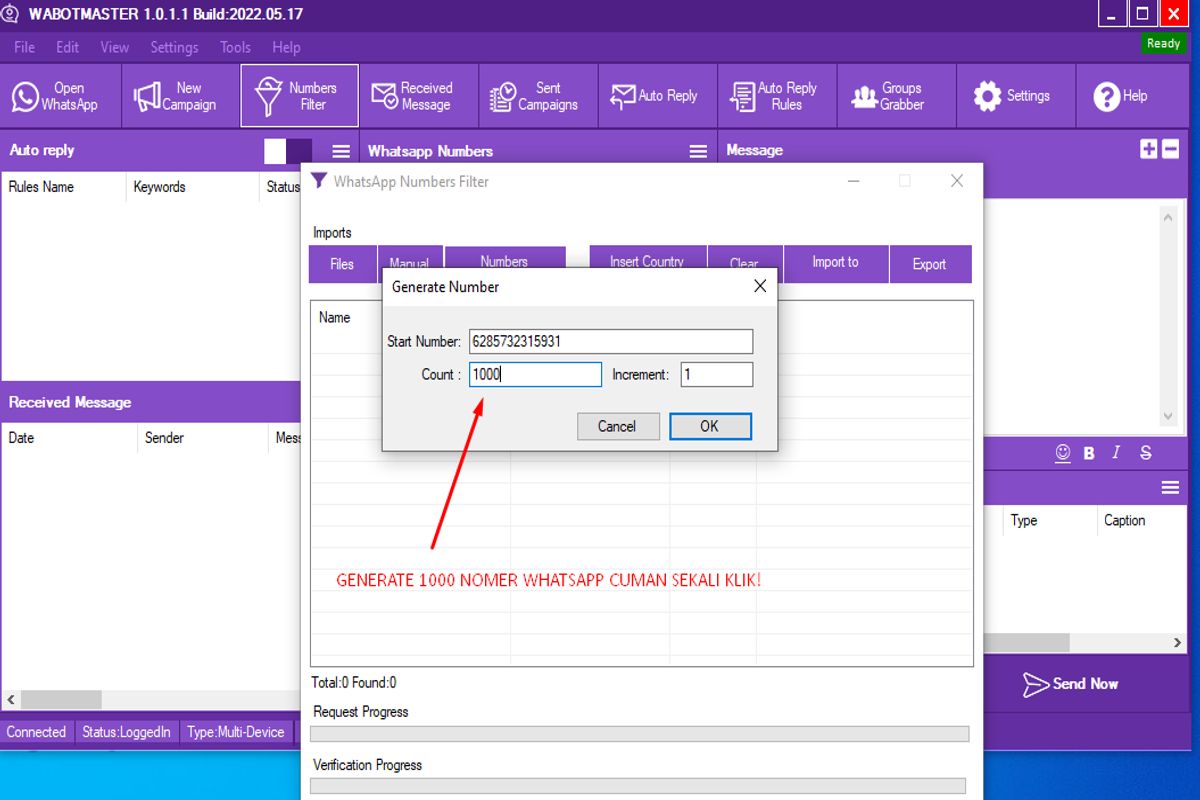This screenshot has width=1200, height=800.
Task: Toggle the Auto reply on/off switch
Action: 288,151
